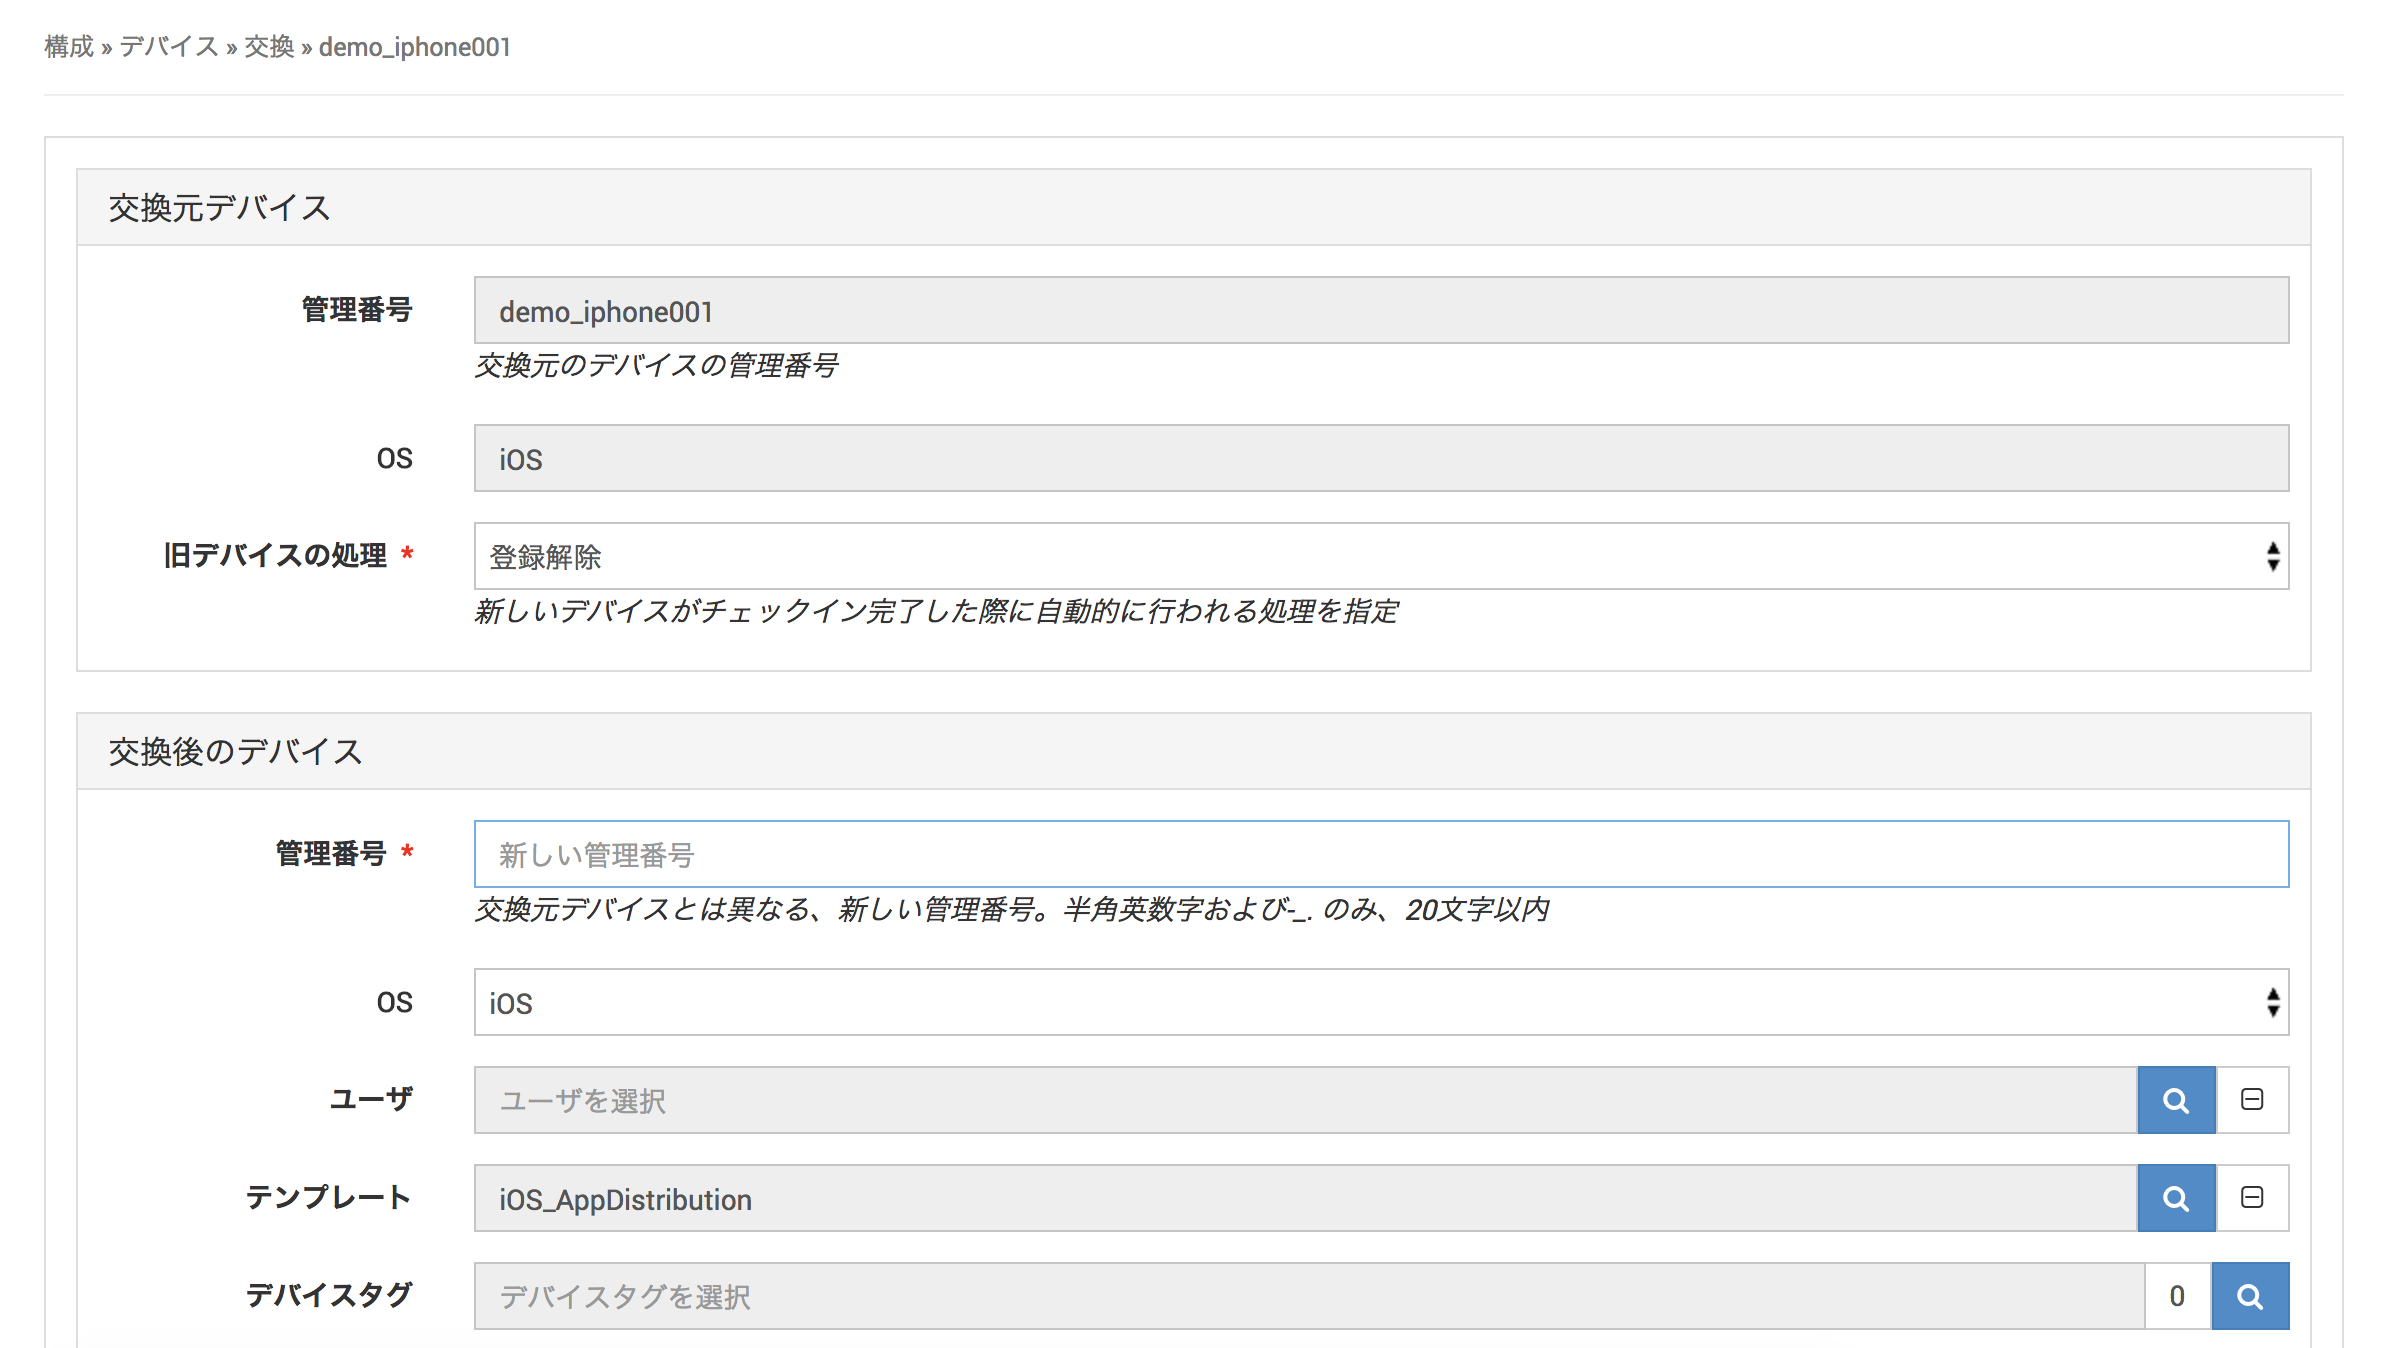Viewport: 2390px width, 1348px height.
Task: Clear the selected user with minus icon
Action: click(2252, 1100)
